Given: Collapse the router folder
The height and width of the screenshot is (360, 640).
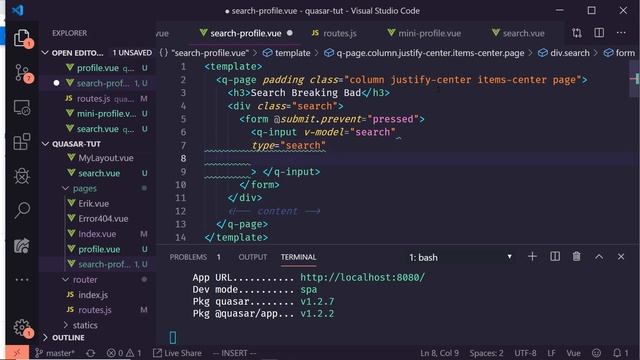Looking at the screenshot, I should pos(65,280).
